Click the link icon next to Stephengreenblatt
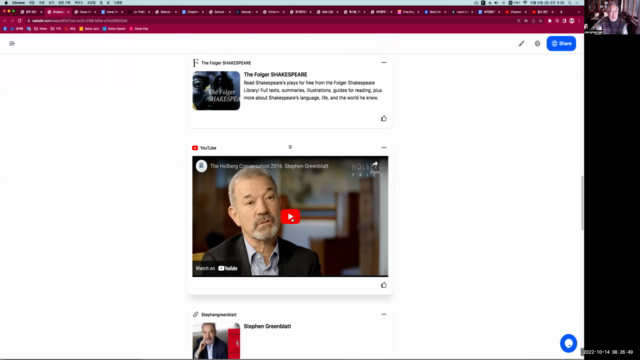640x360 pixels. point(196,314)
